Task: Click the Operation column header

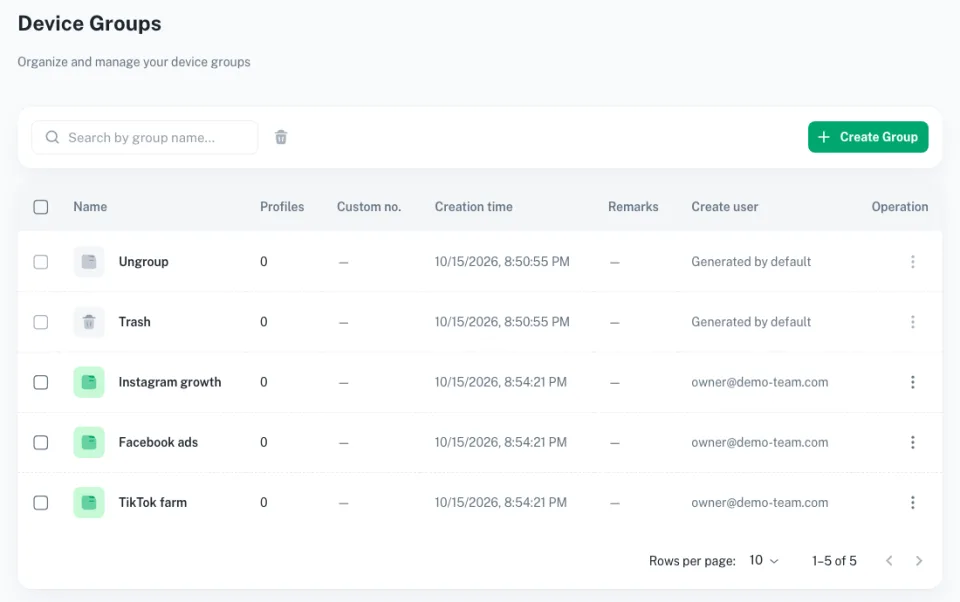Action: click(x=899, y=207)
